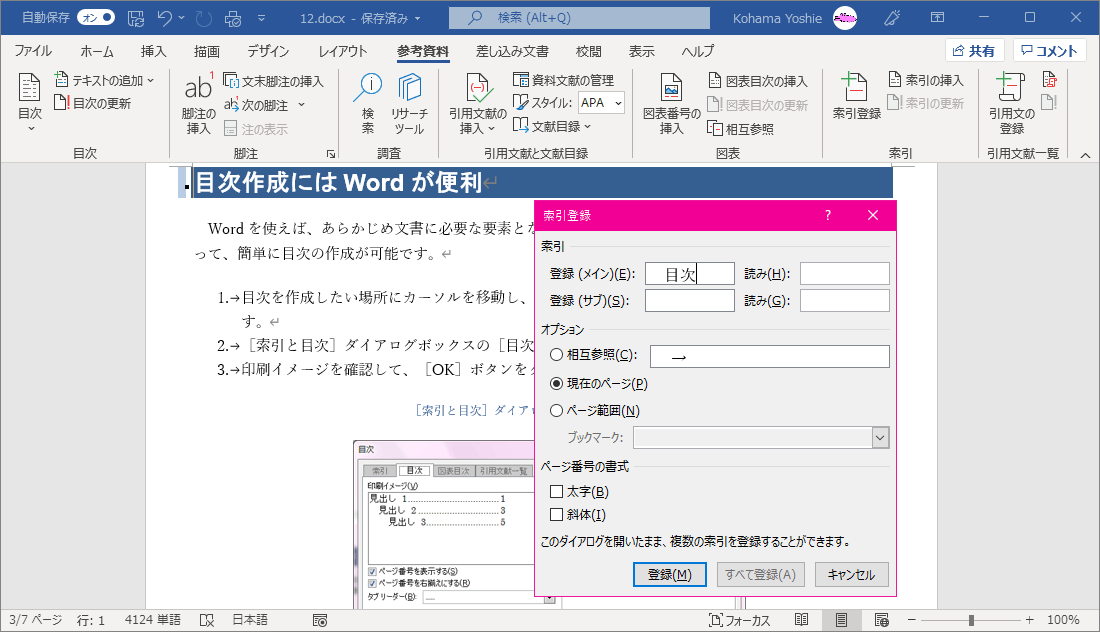The width and height of the screenshot is (1100, 632).
Task: Open the quick access toolbar customize arrow
Action: click(261, 18)
